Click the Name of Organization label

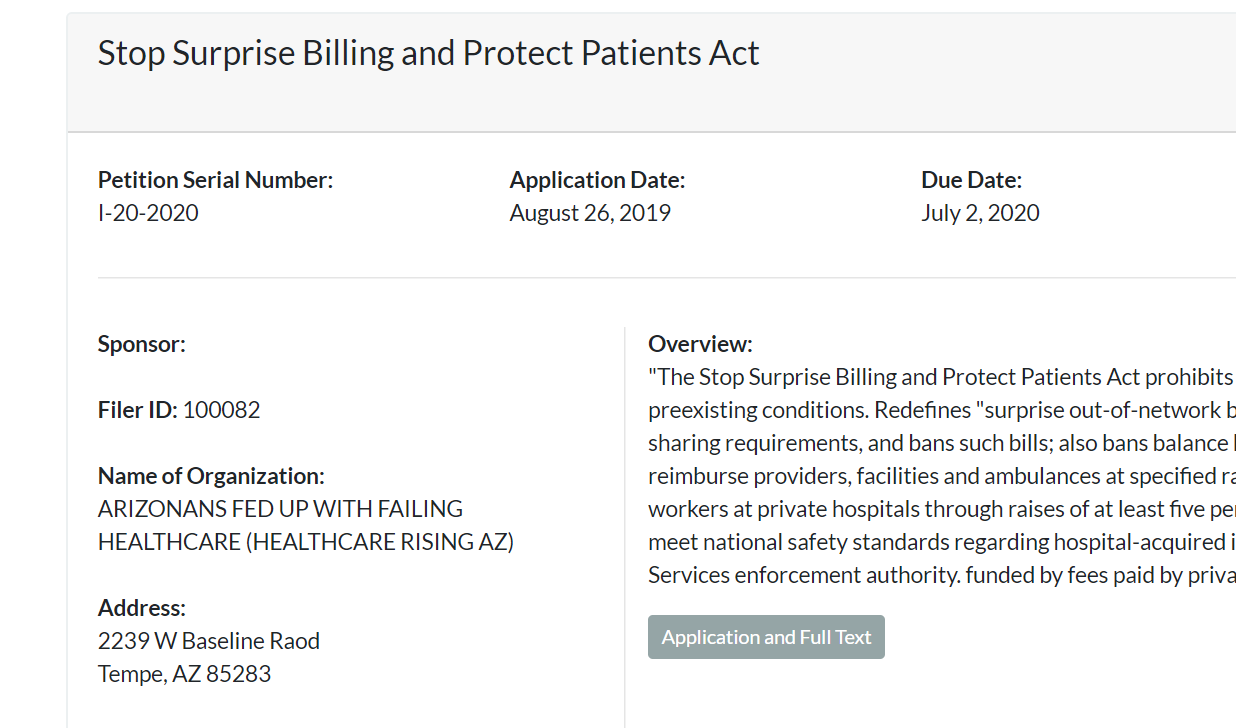click(x=211, y=476)
